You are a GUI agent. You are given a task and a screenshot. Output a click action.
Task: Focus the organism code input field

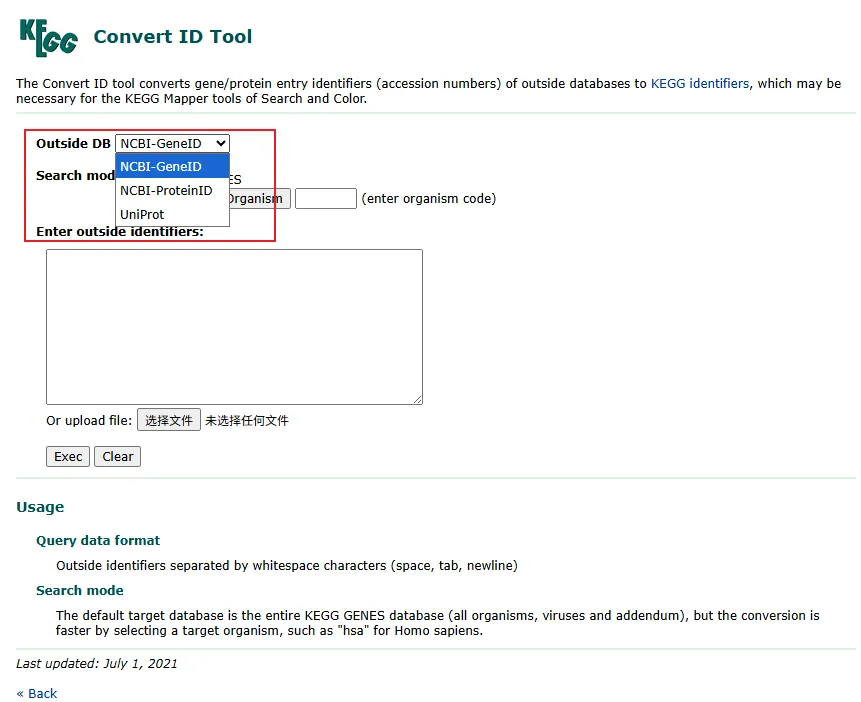tap(325, 199)
